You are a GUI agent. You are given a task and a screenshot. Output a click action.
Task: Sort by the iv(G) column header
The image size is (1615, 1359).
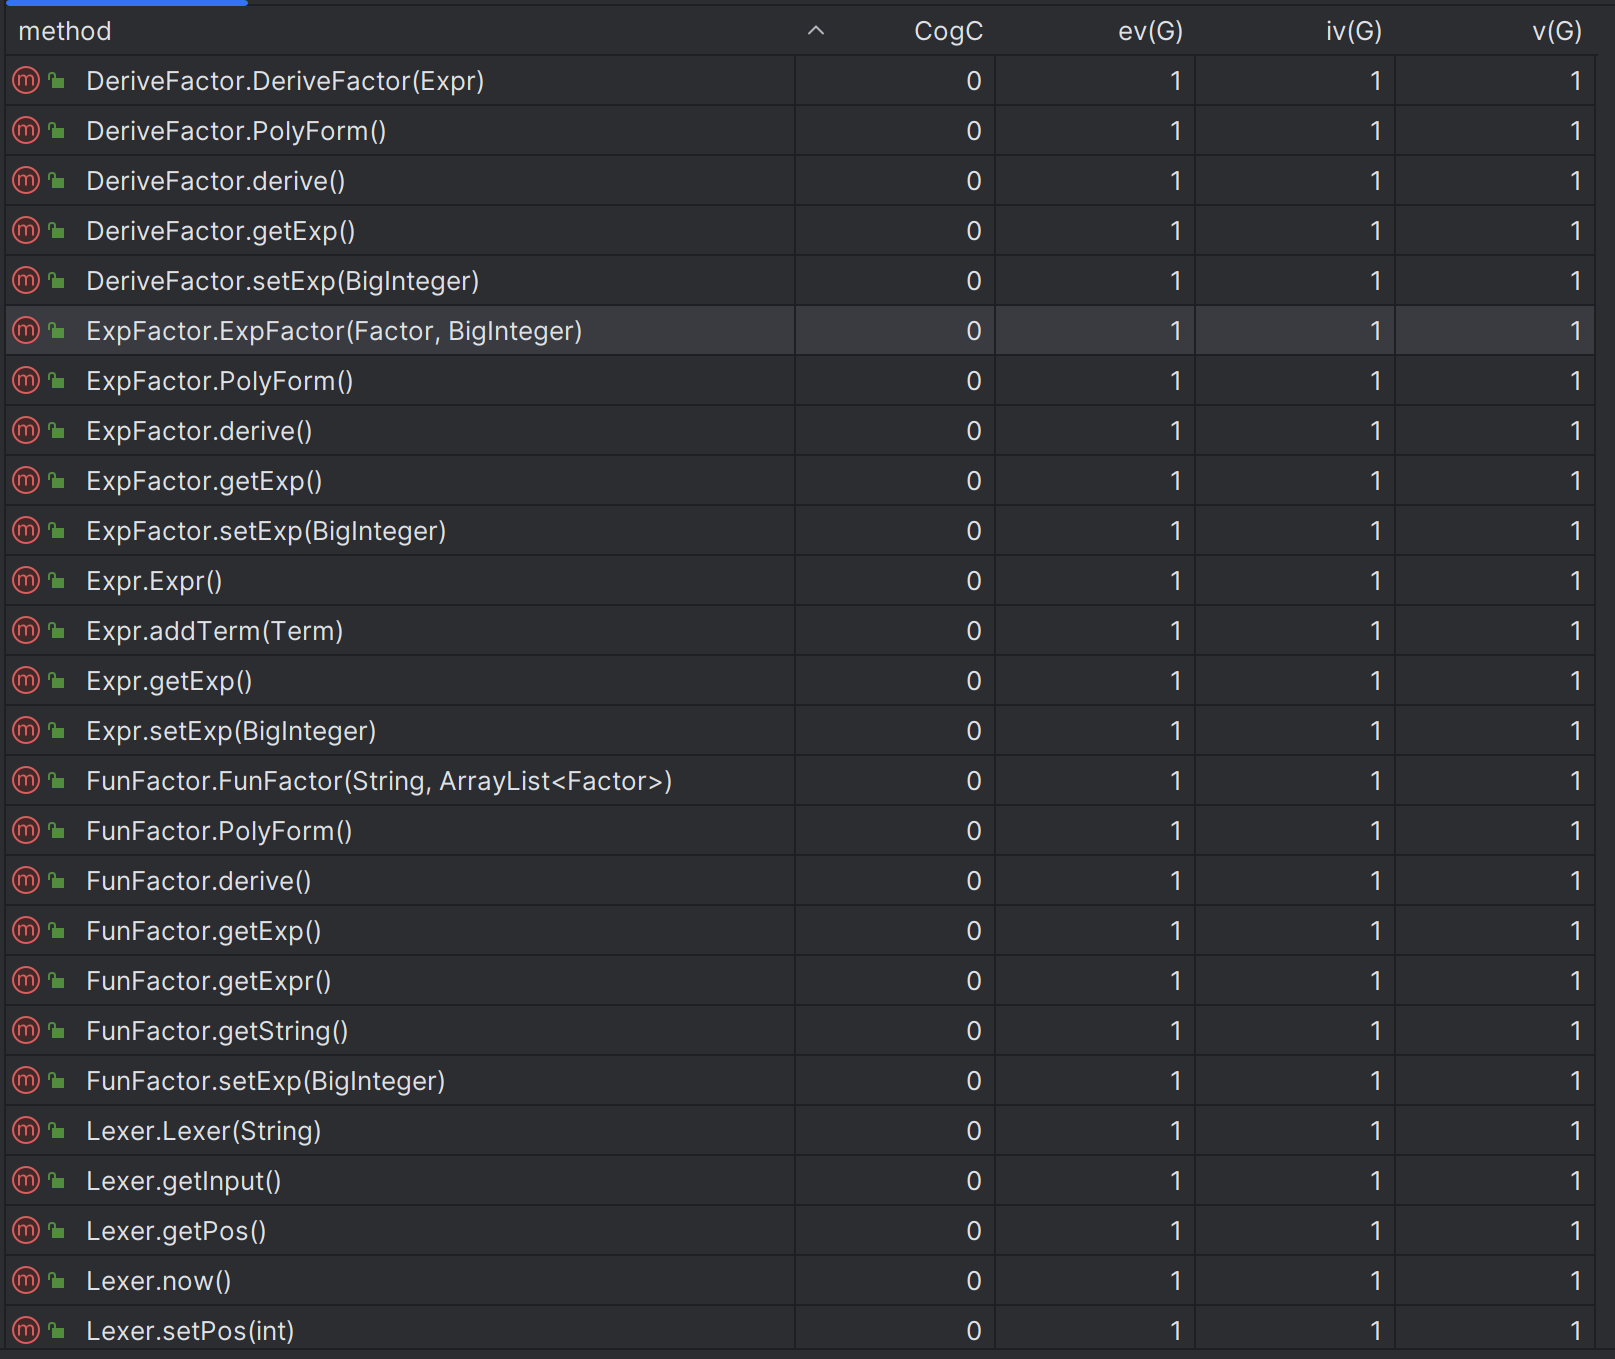pos(1354,31)
